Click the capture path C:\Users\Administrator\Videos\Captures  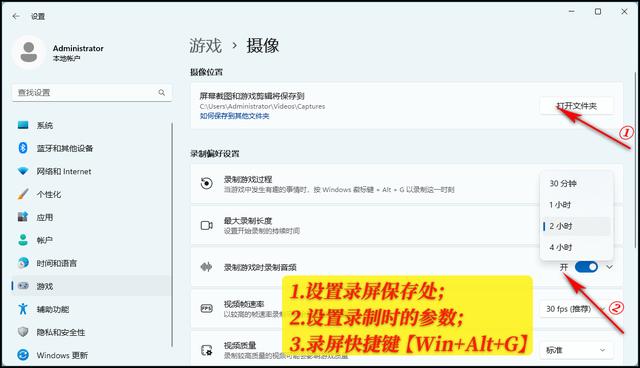point(262,106)
